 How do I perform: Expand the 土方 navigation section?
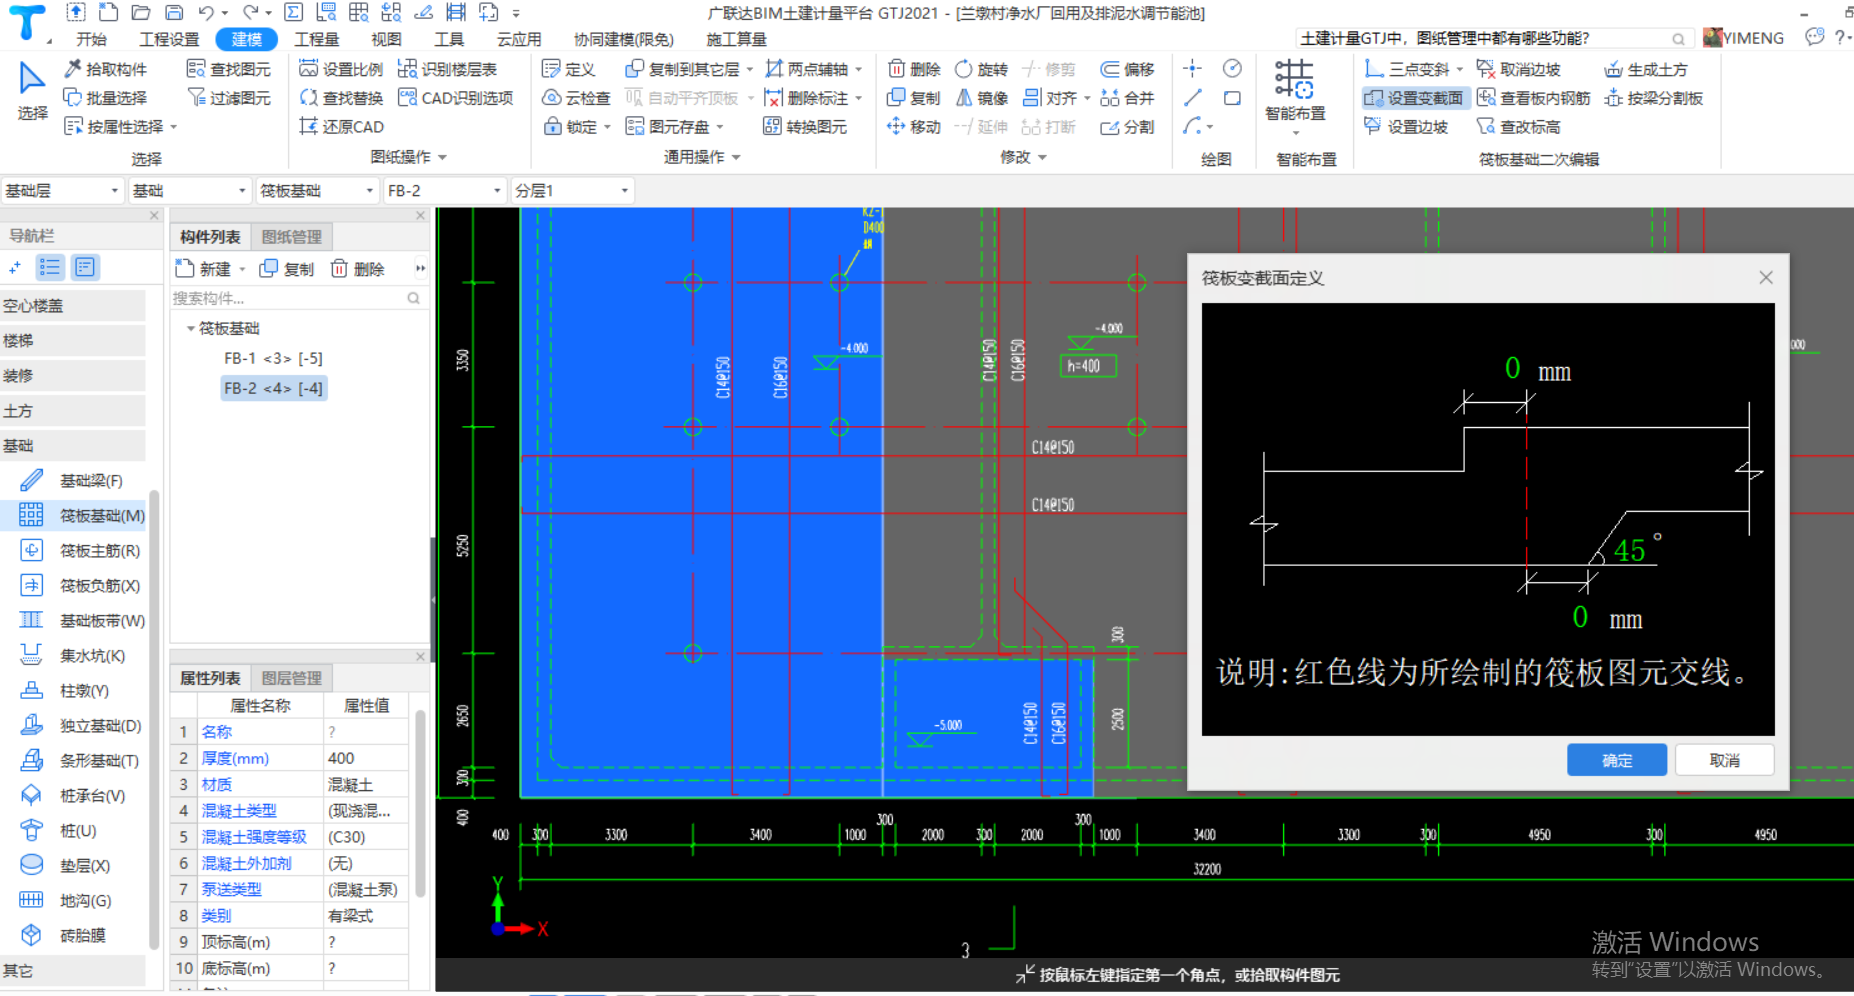pos(72,411)
